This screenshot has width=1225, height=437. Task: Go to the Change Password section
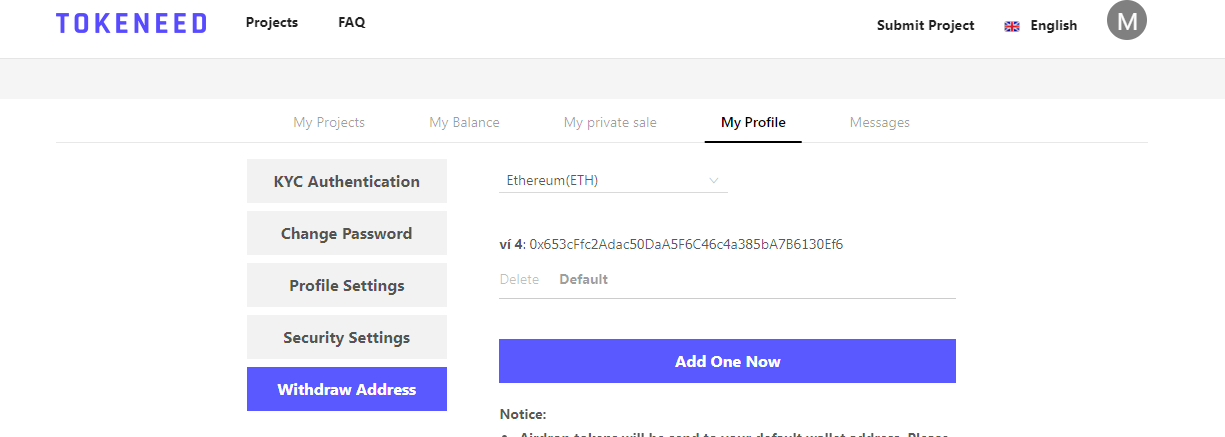point(346,233)
